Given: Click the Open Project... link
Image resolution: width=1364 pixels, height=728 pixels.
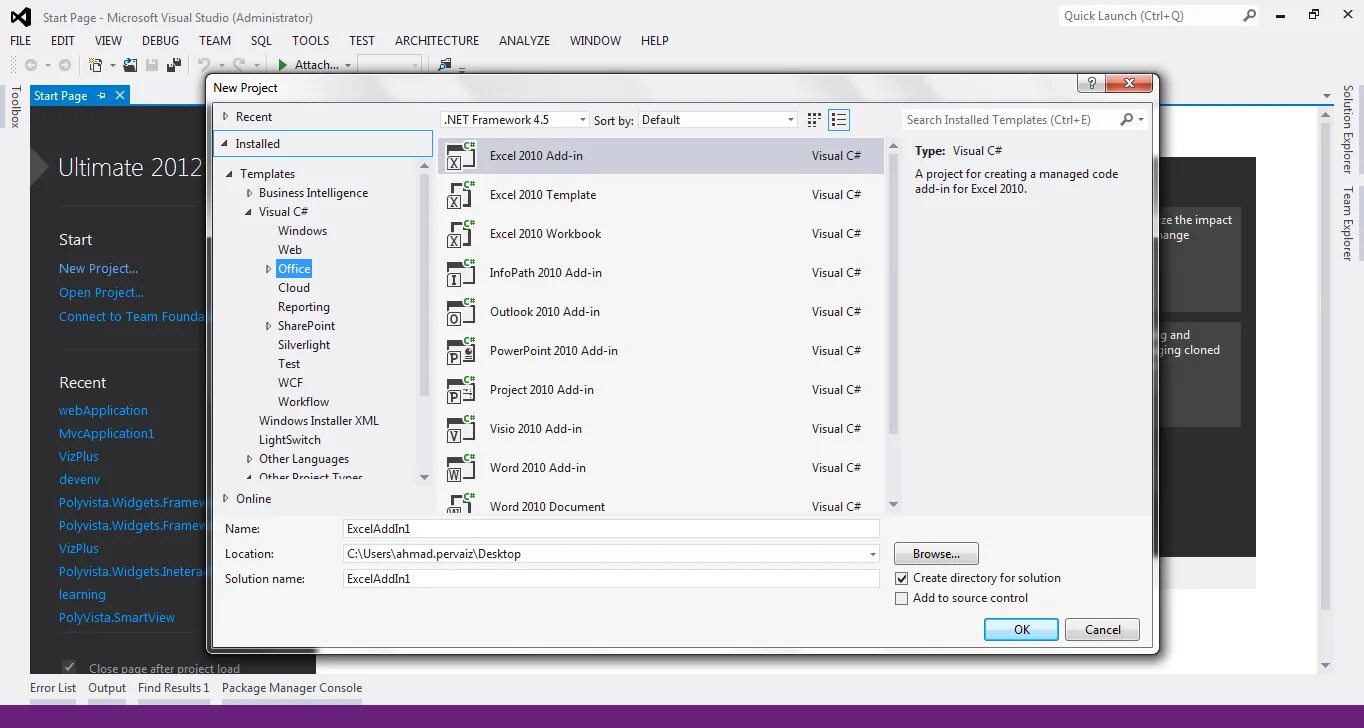Looking at the screenshot, I should tap(101, 293).
